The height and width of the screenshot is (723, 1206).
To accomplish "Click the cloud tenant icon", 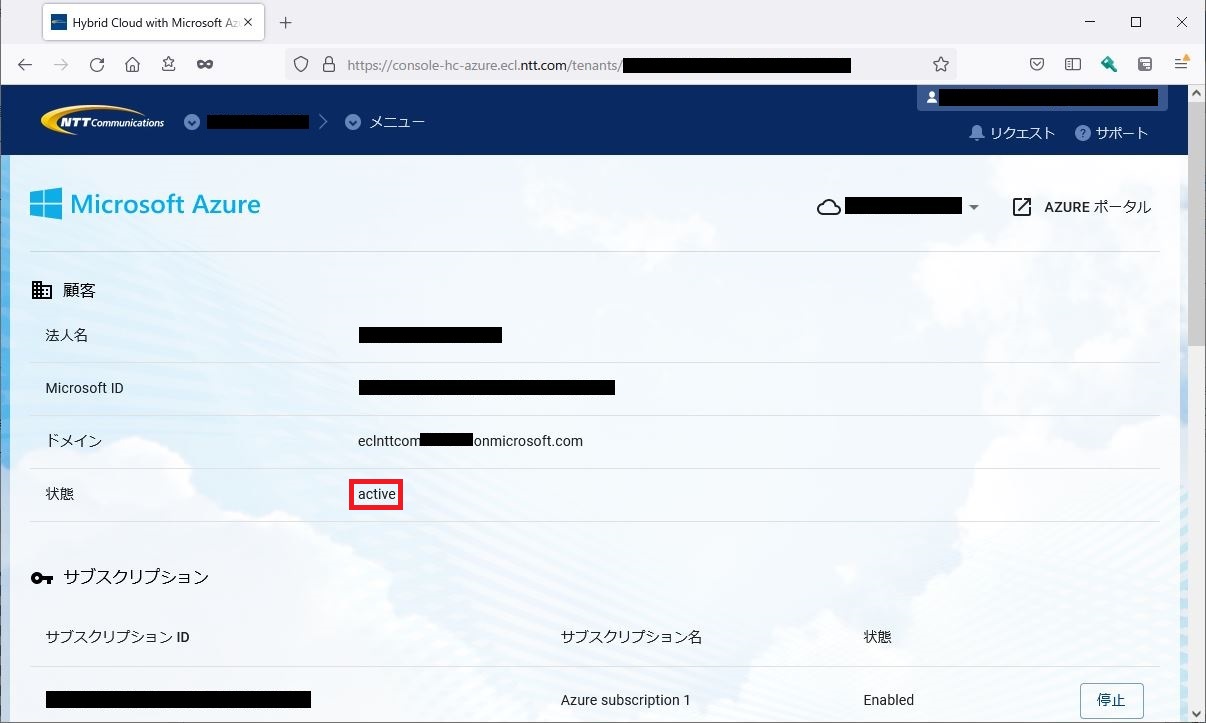I will (829, 207).
